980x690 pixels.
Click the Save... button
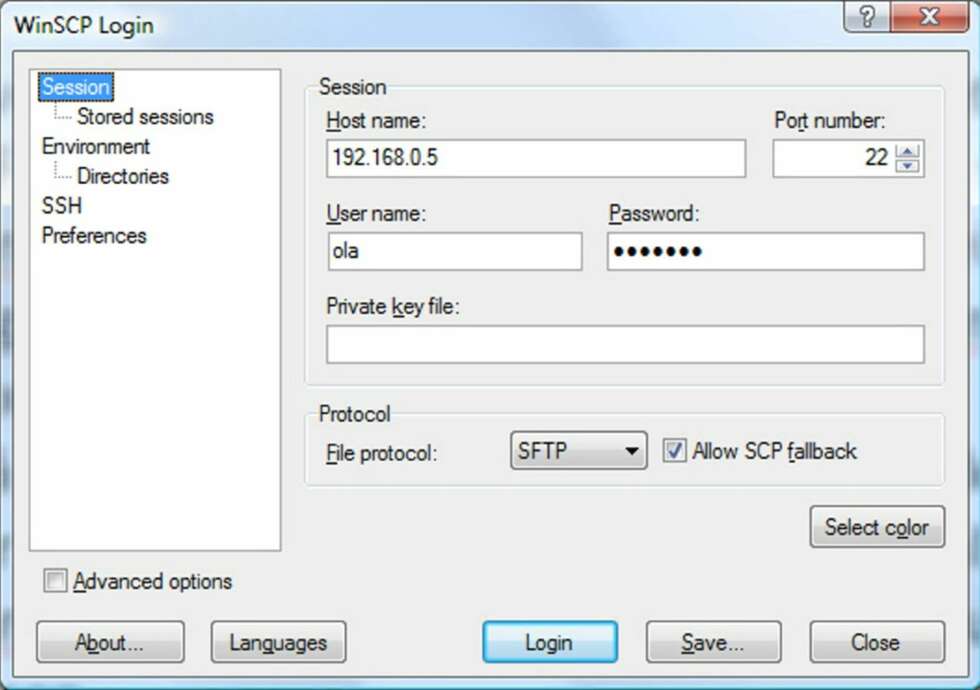click(x=713, y=642)
